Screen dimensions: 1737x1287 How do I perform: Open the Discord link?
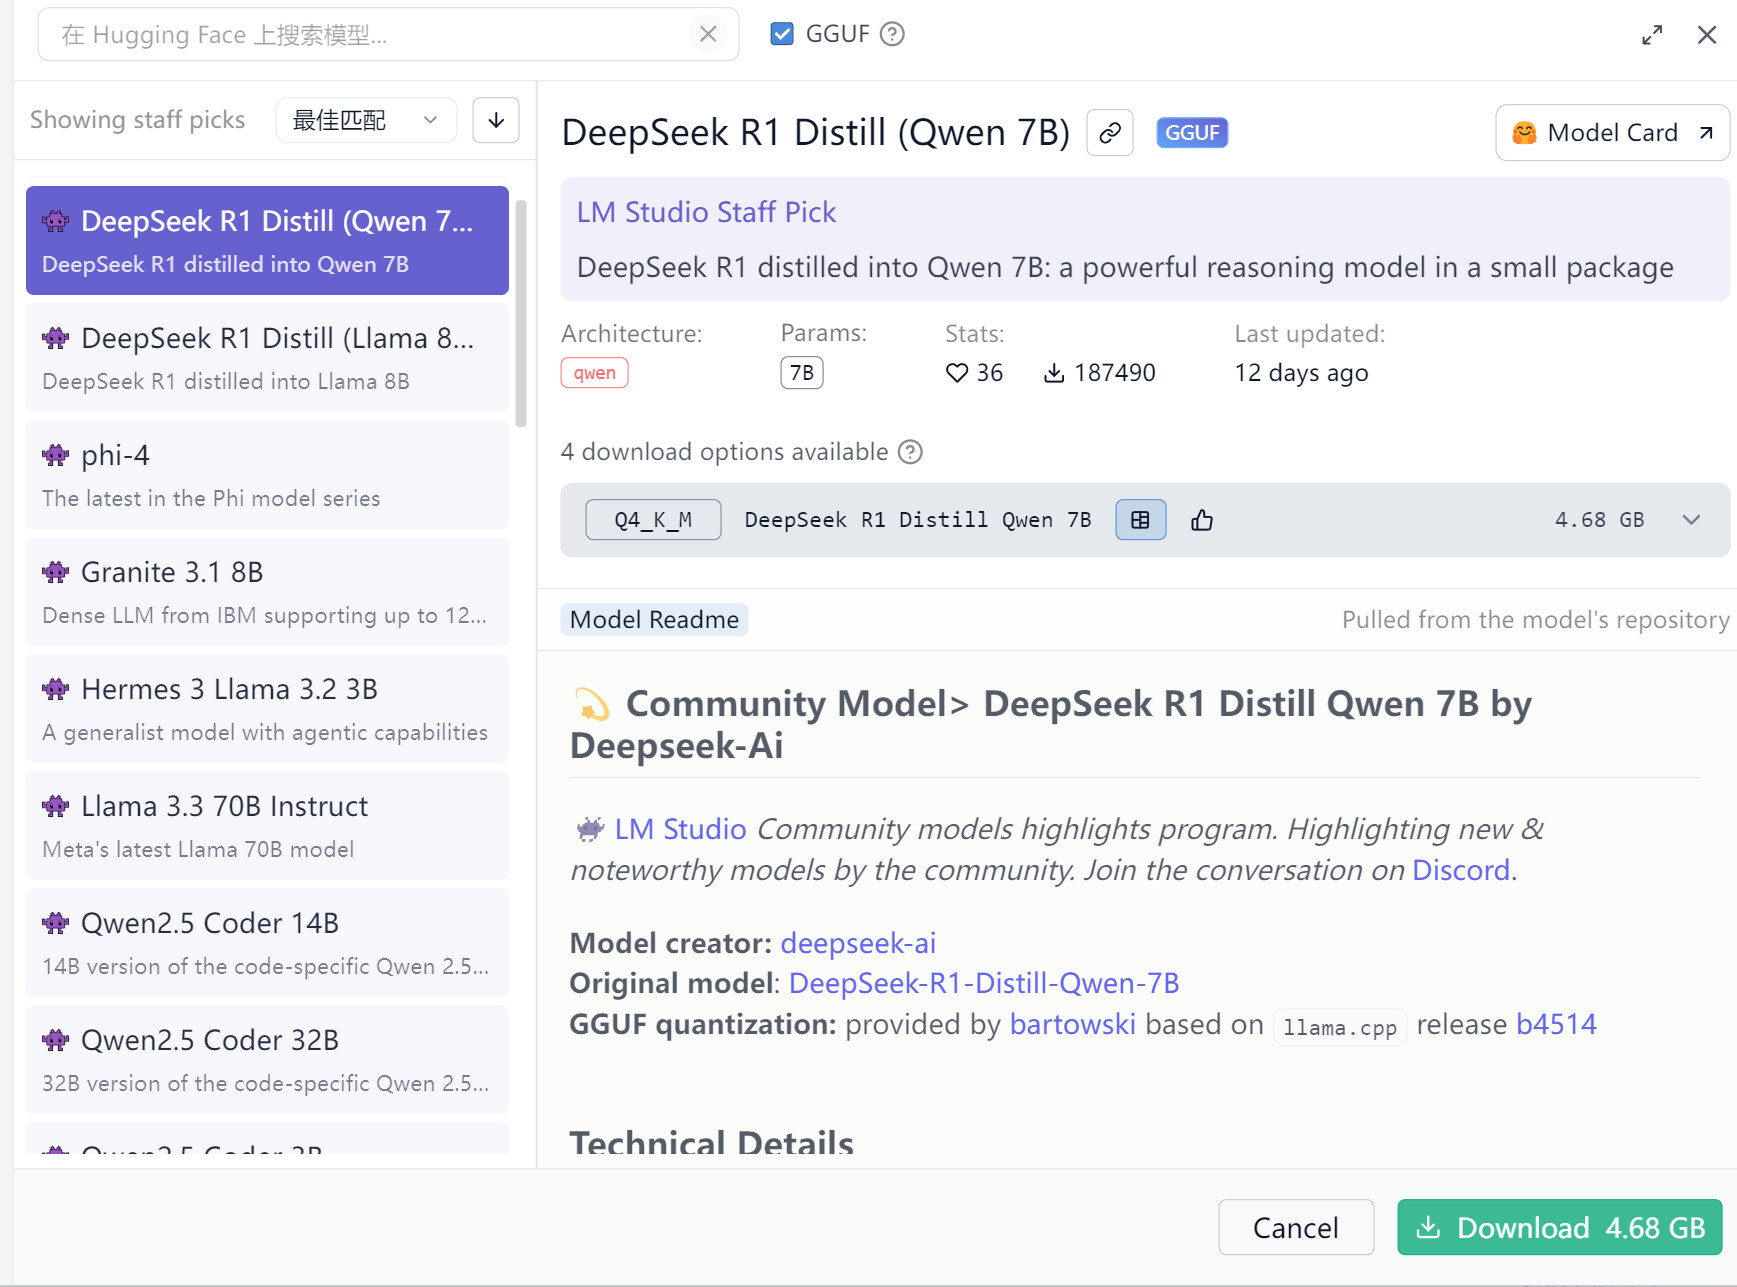point(1460,870)
